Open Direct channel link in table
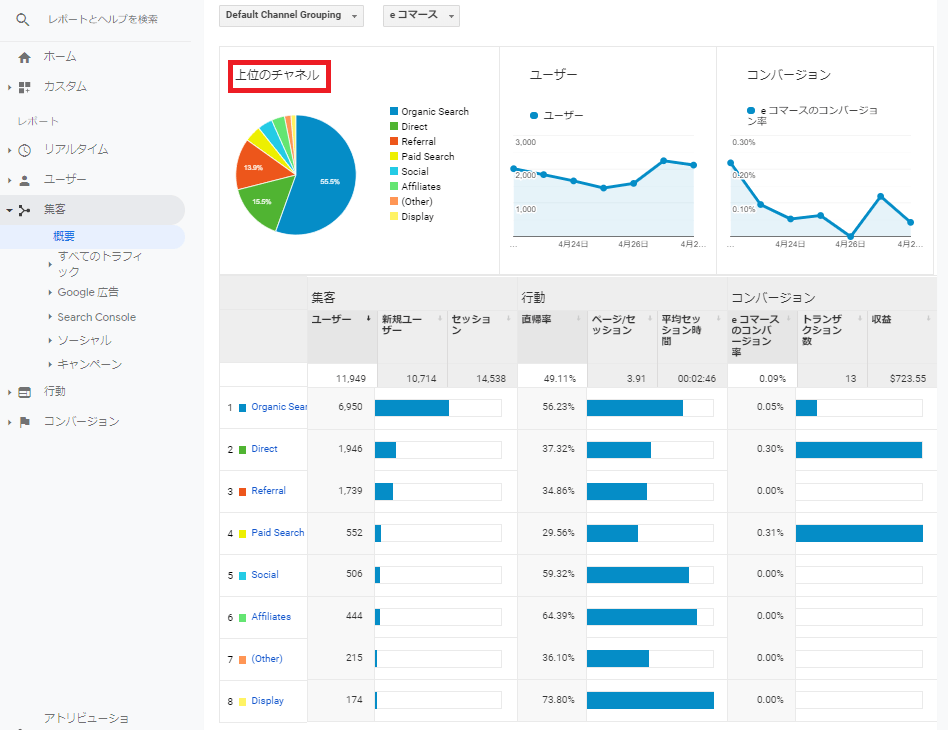This screenshot has width=948, height=730. (x=264, y=449)
